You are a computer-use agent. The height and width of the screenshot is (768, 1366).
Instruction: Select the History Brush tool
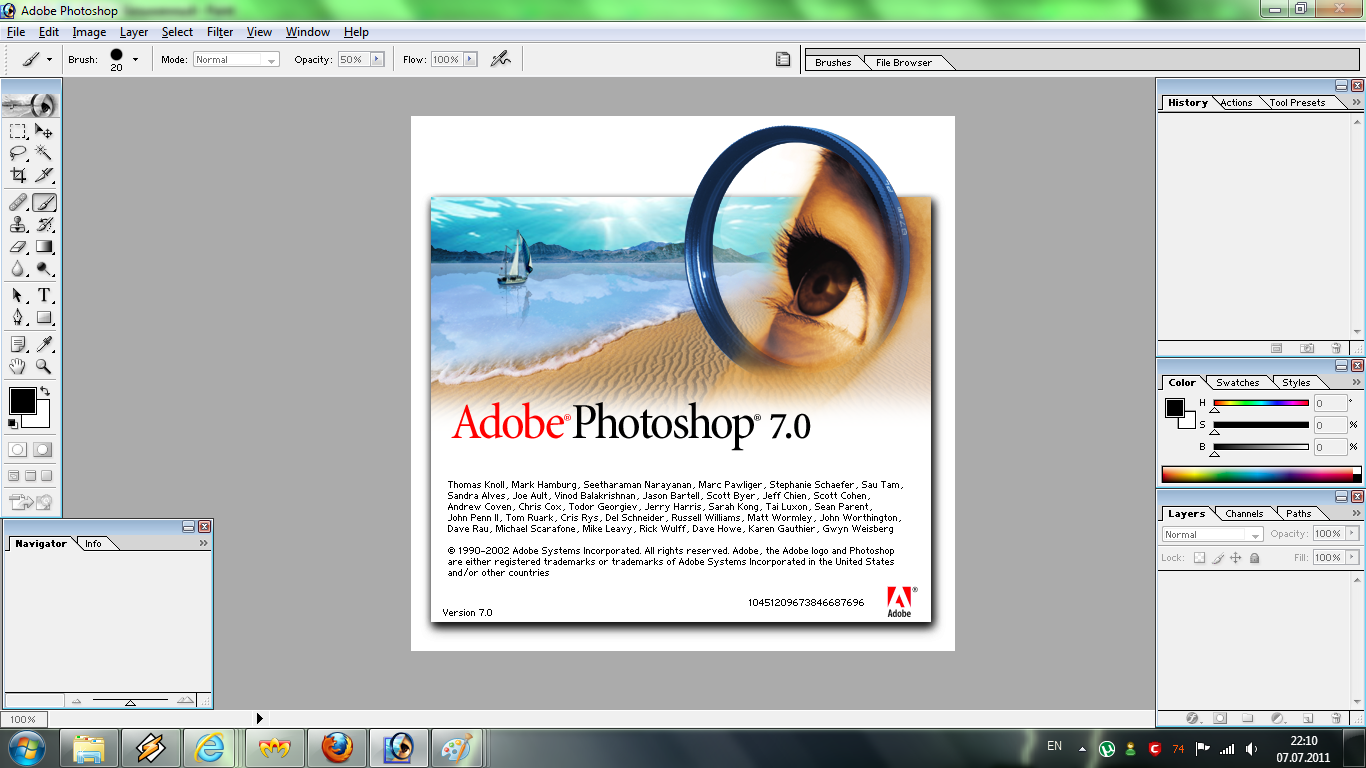(x=44, y=224)
